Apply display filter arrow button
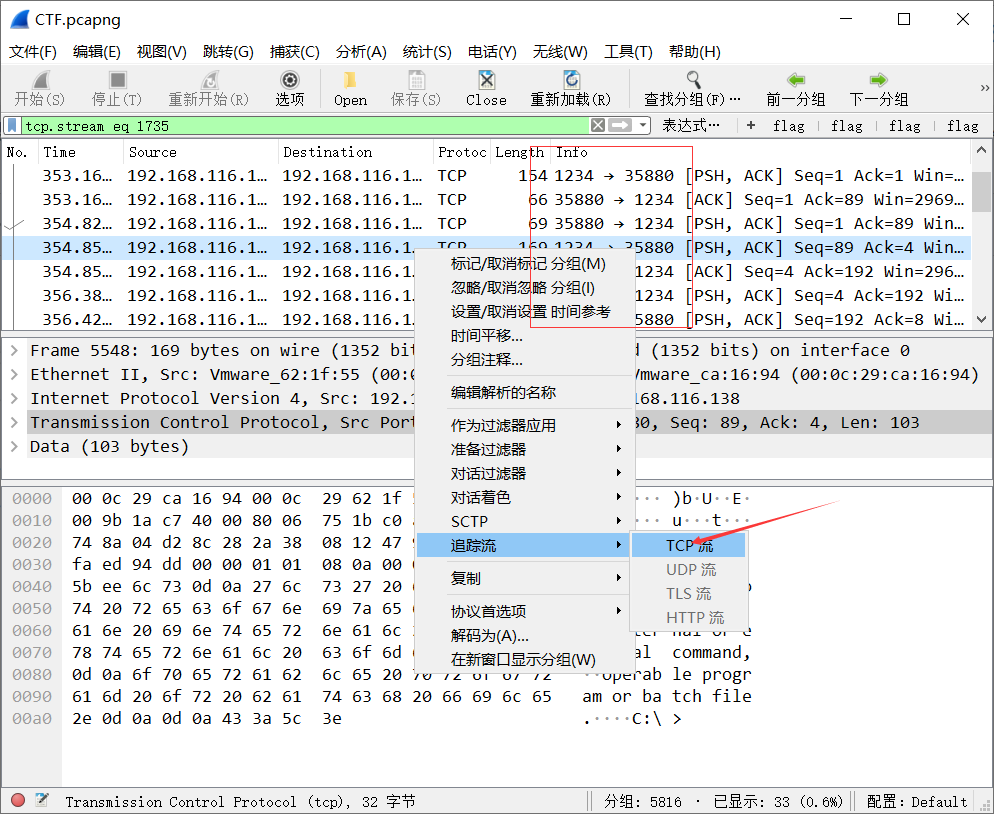Viewport: 994px width, 814px height. pos(620,126)
